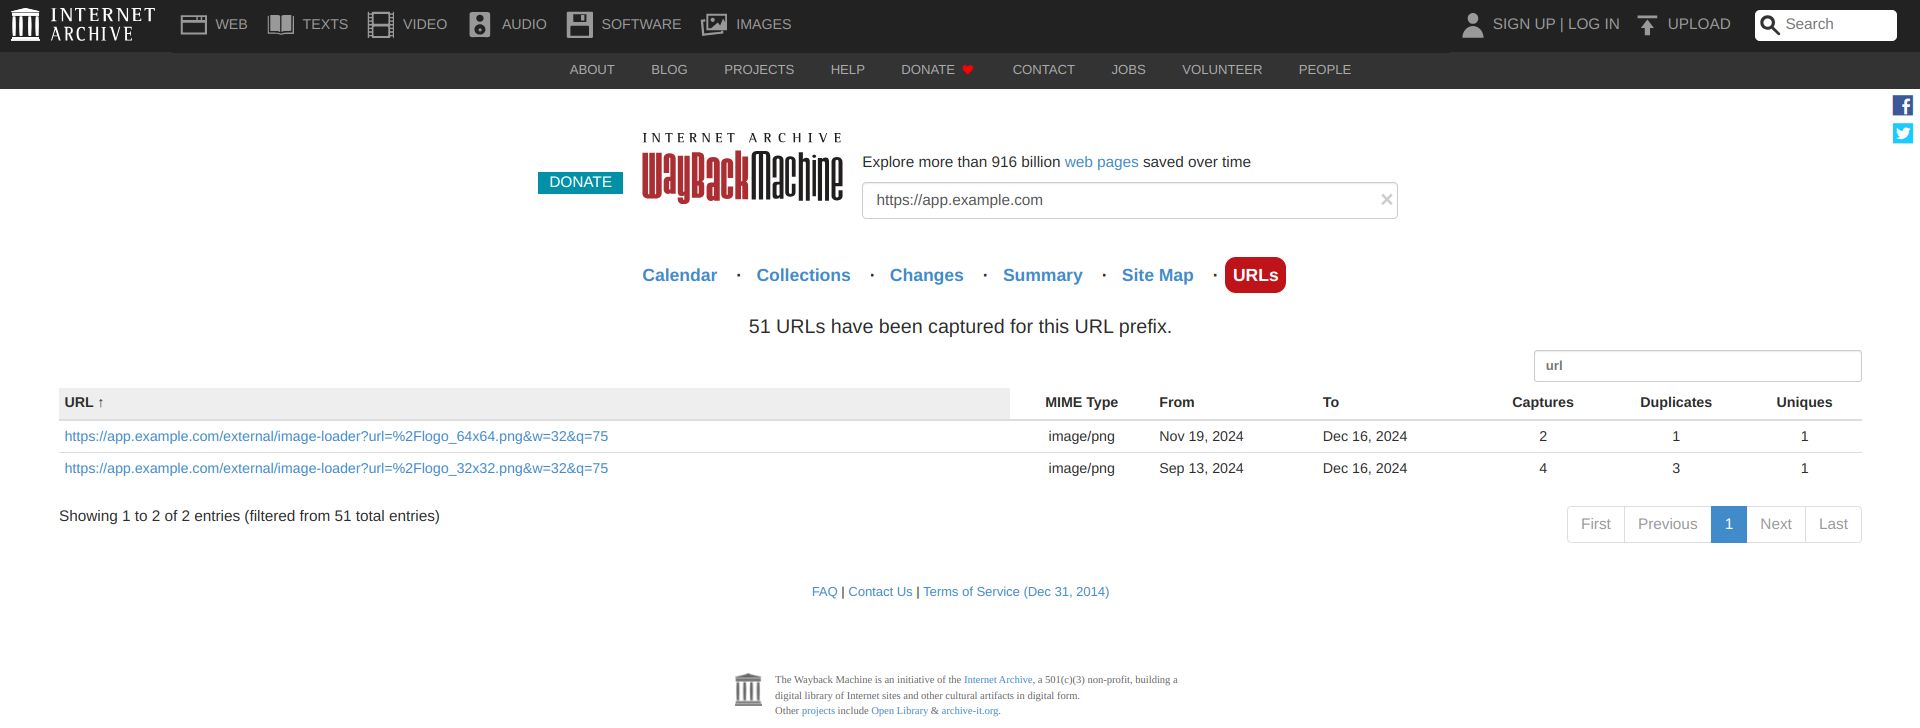Screen dimensions: 1920x728
Task: Focus the table filter field containing 'url'
Action: click(x=1697, y=366)
